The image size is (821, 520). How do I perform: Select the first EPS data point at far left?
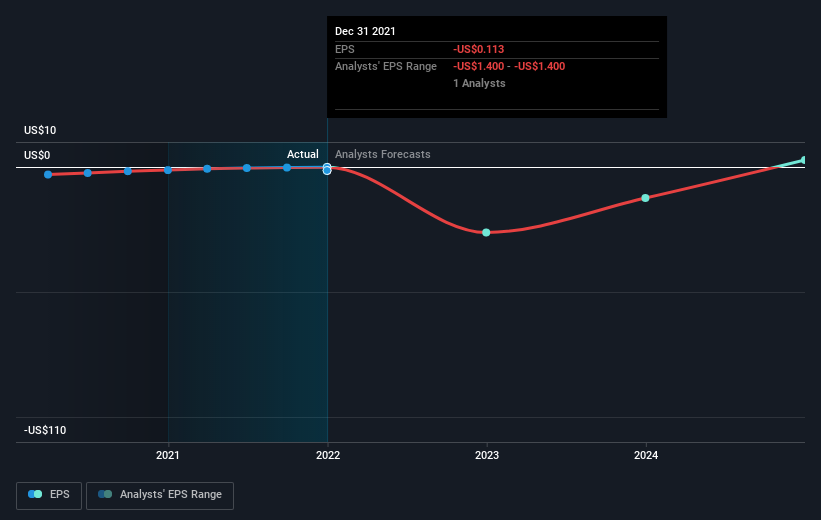click(x=48, y=174)
